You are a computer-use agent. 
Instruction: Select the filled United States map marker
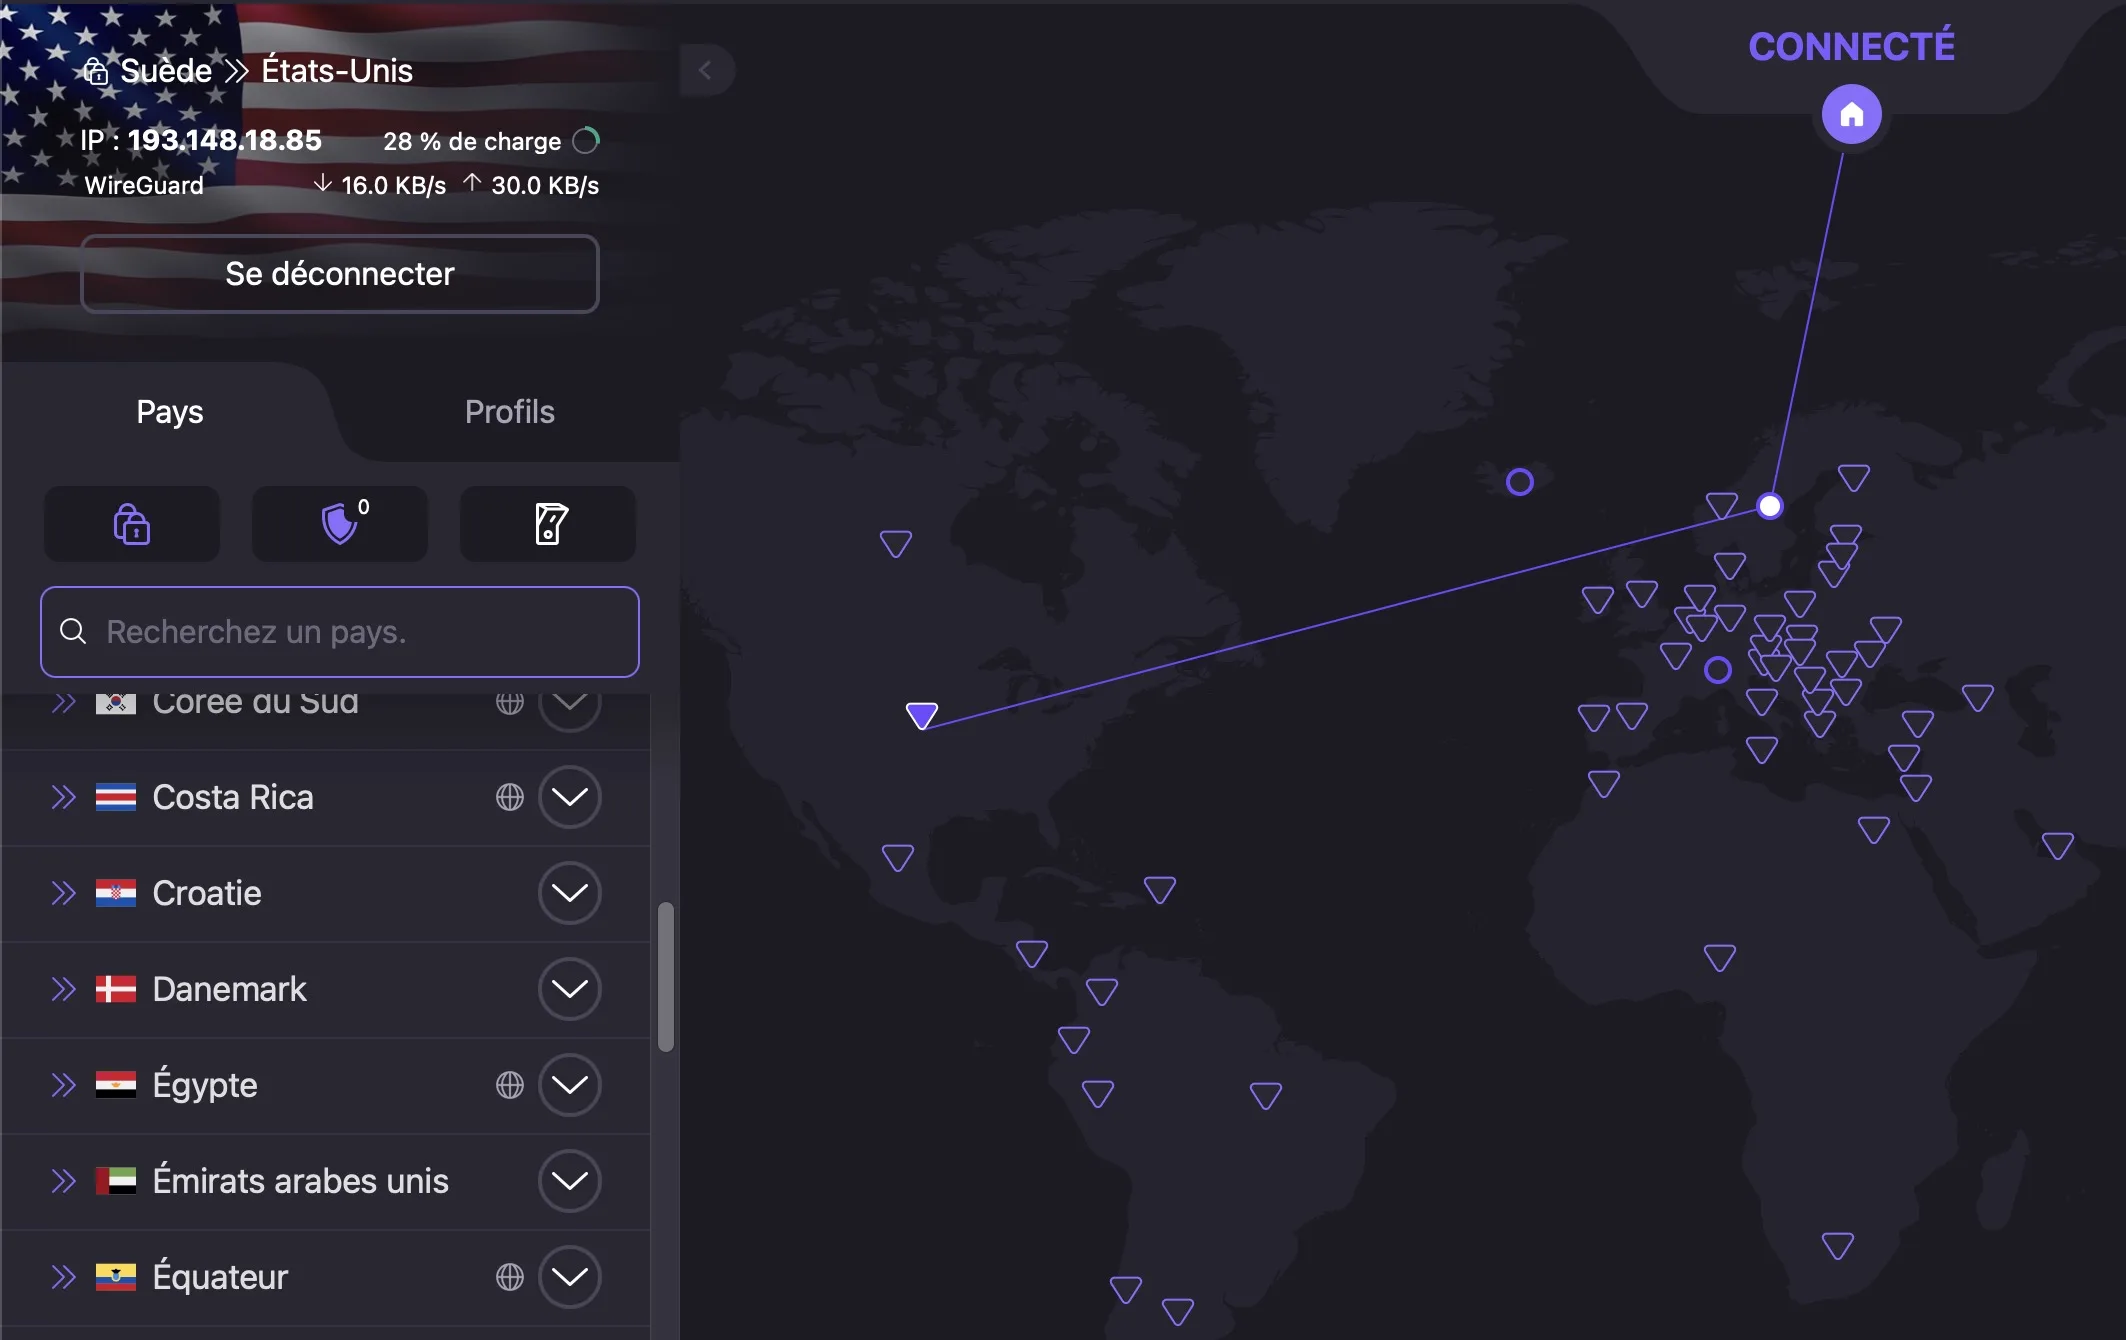[922, 714]
